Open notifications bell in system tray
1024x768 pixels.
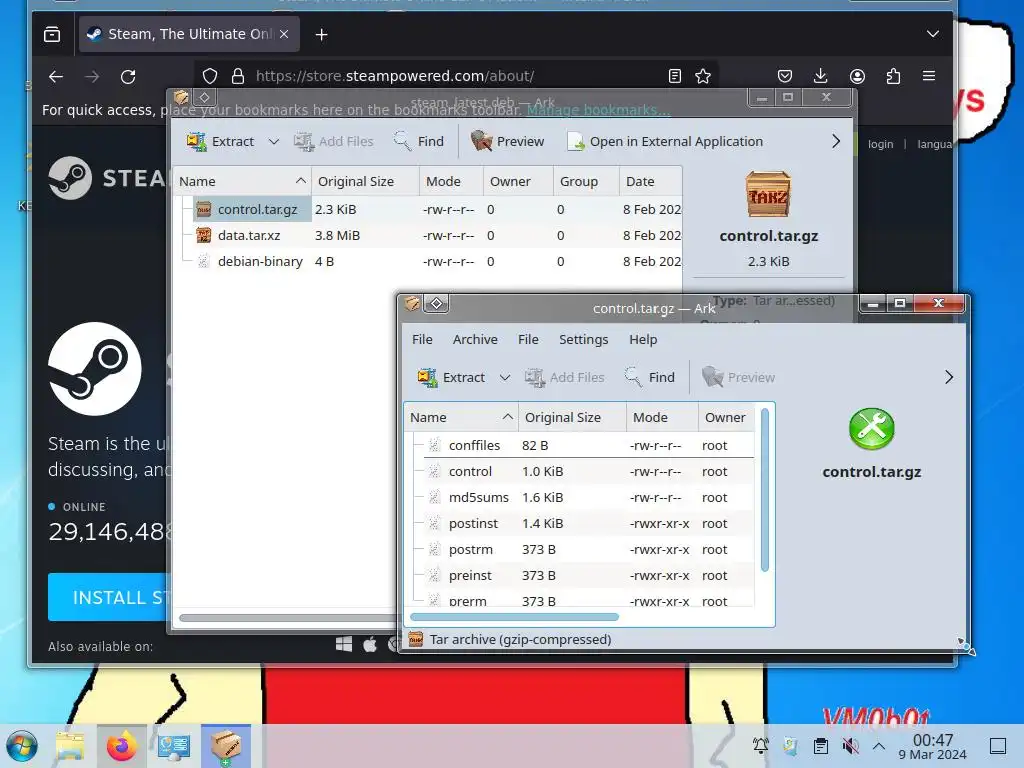point(761,746)
